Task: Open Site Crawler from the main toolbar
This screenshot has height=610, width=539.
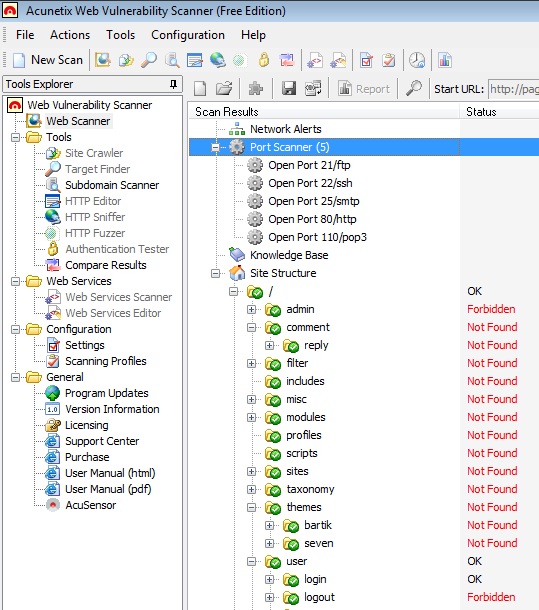Action: (126, 60)
